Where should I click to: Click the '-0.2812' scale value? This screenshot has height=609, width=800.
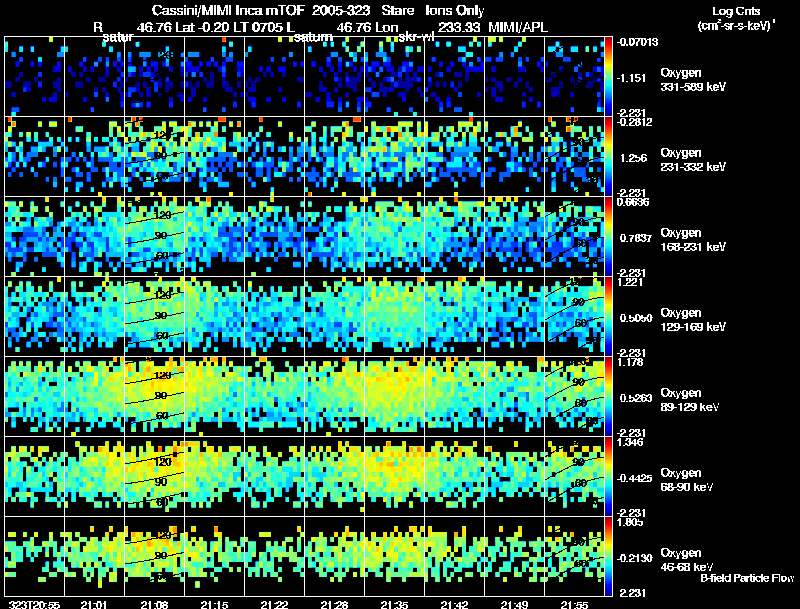point(634,122)
